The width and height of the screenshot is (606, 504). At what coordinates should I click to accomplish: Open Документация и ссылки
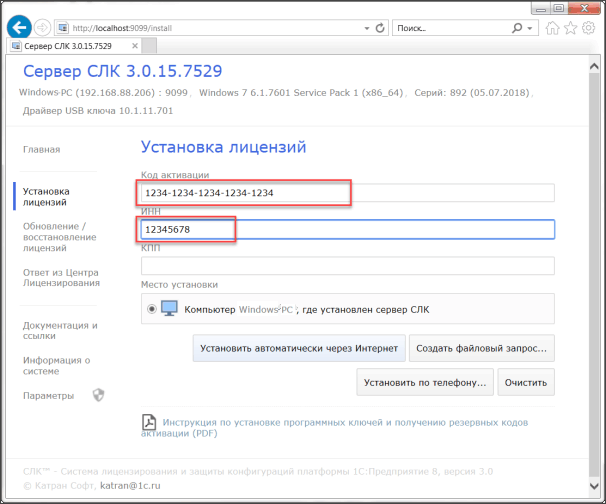click(x=60, y=330)
